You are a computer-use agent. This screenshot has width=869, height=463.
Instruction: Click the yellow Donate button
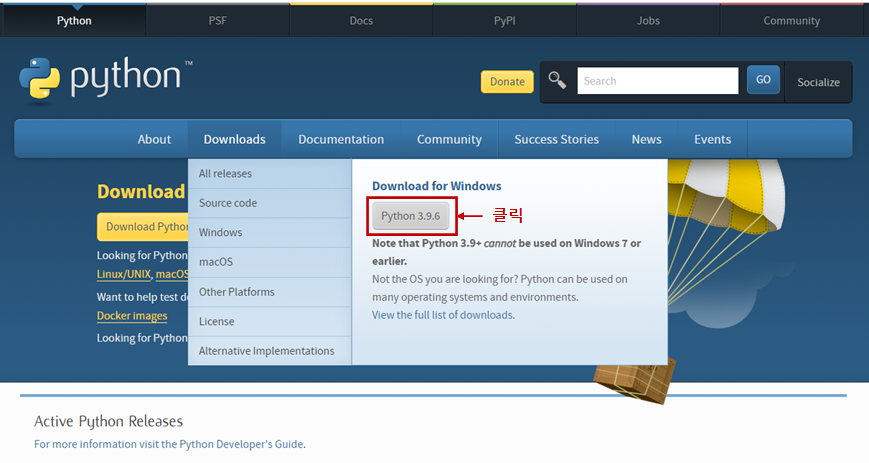pos(507,82)
